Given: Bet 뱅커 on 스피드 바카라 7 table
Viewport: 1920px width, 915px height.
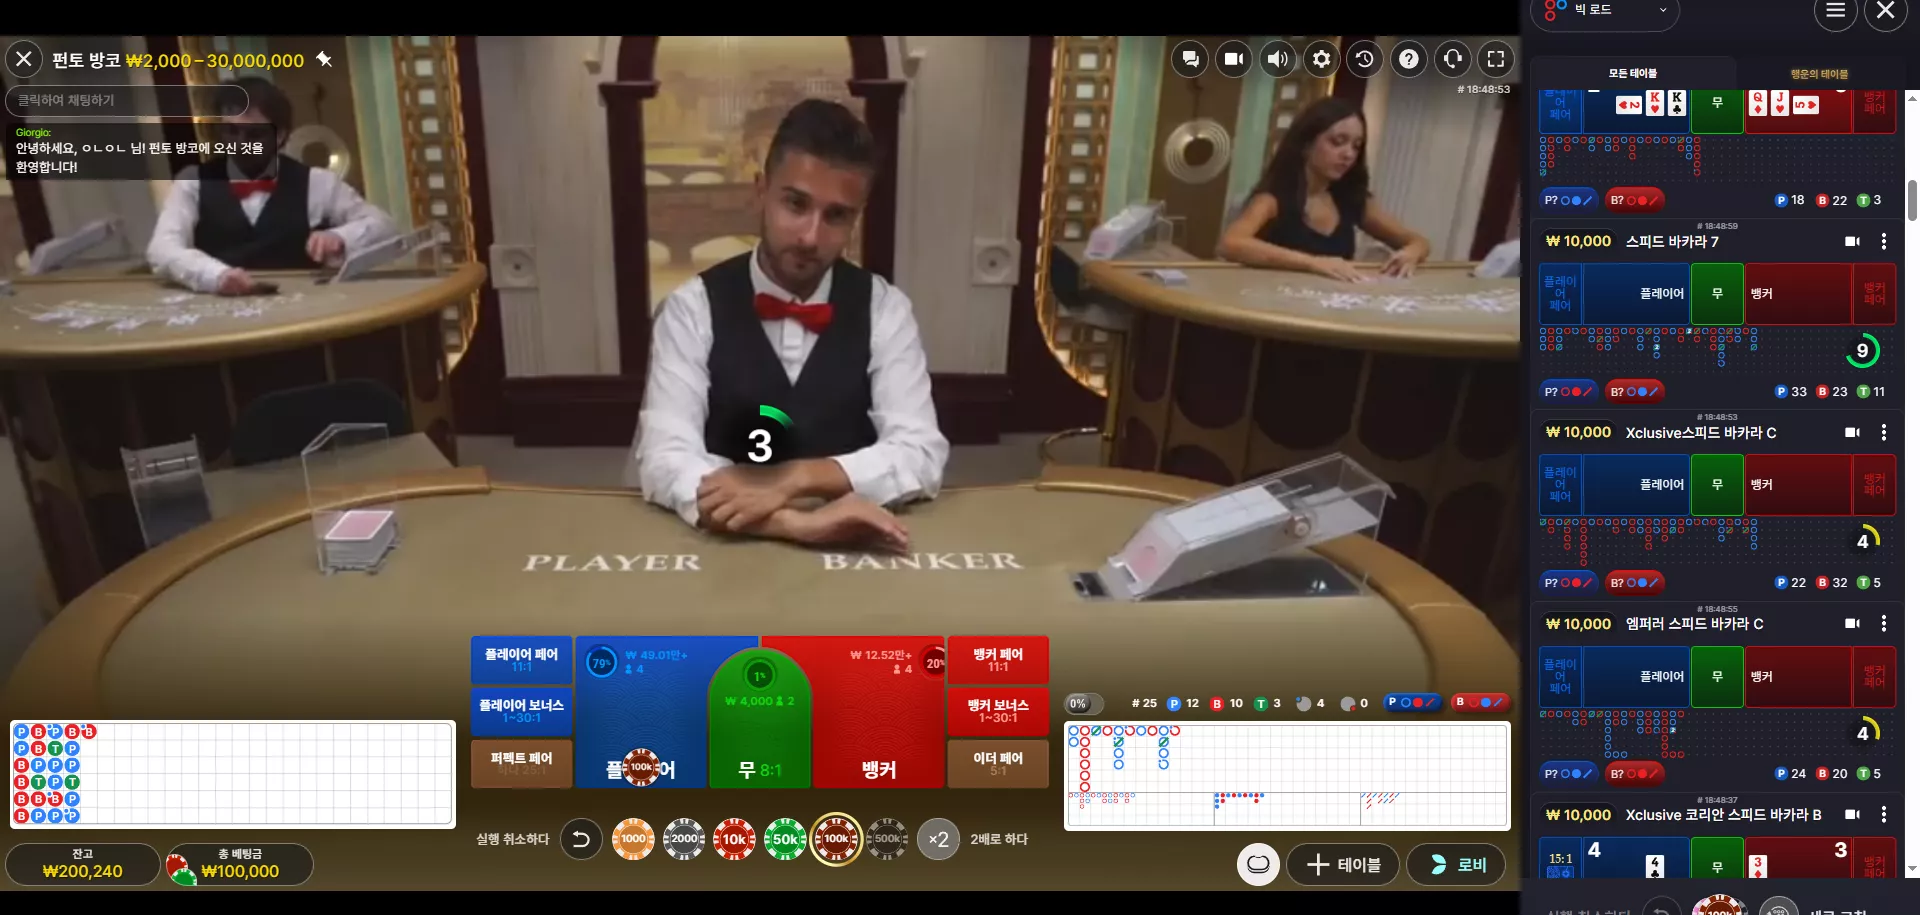Looking at the screenshot, I should (x=1798, y=293).
